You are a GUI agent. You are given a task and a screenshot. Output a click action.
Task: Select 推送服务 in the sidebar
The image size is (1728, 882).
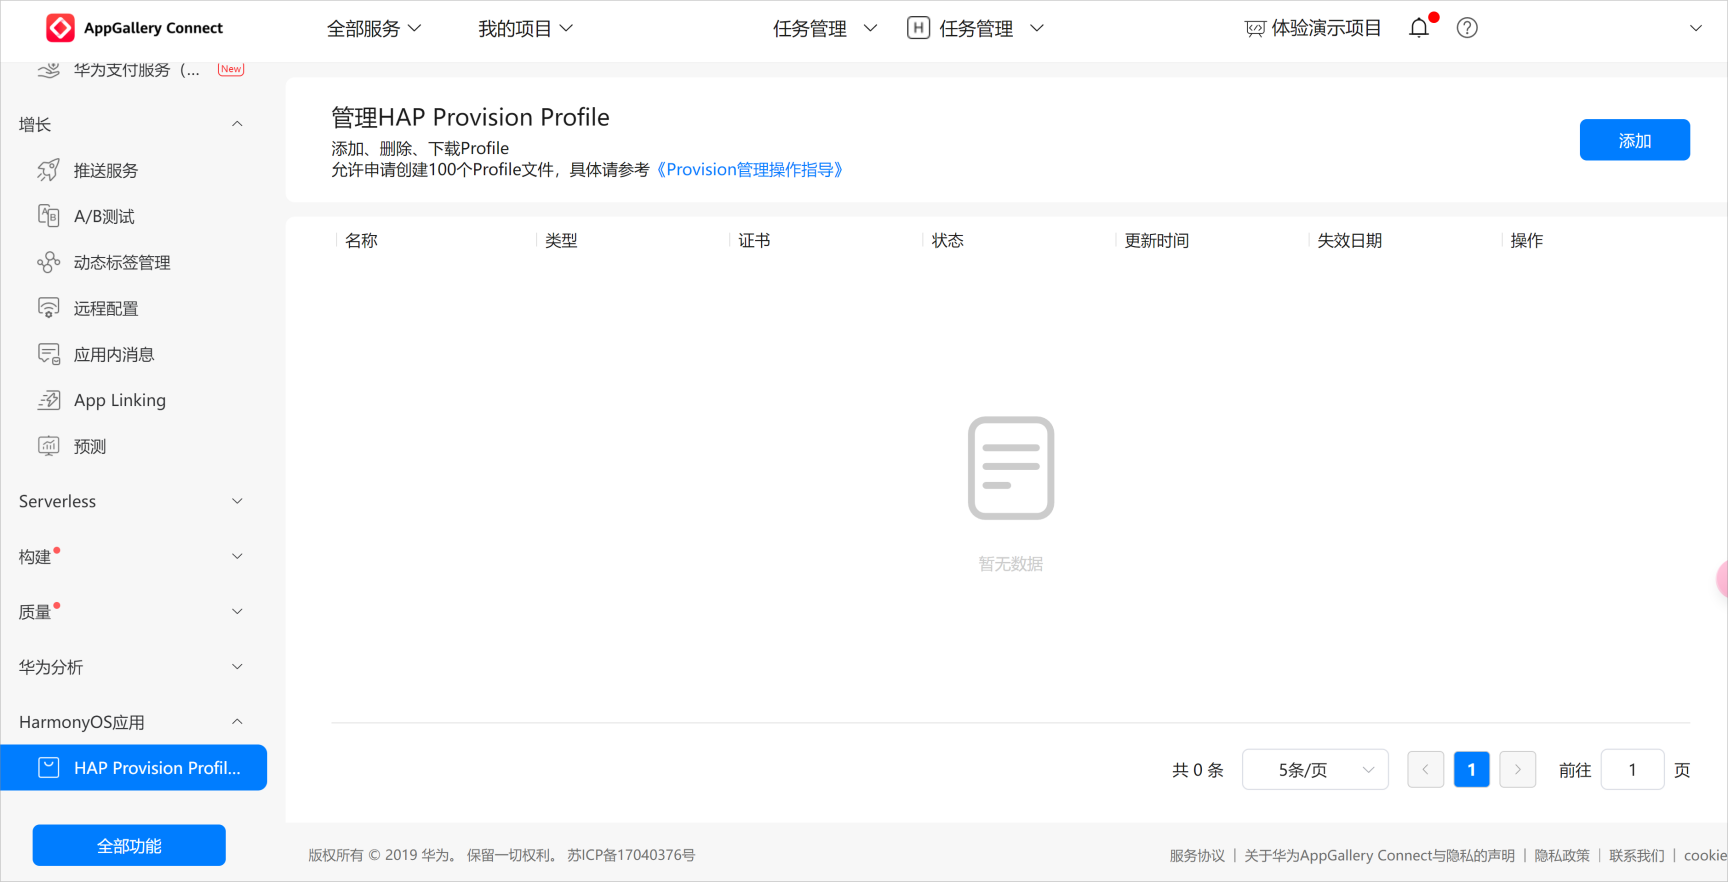[x=106, y=171]
